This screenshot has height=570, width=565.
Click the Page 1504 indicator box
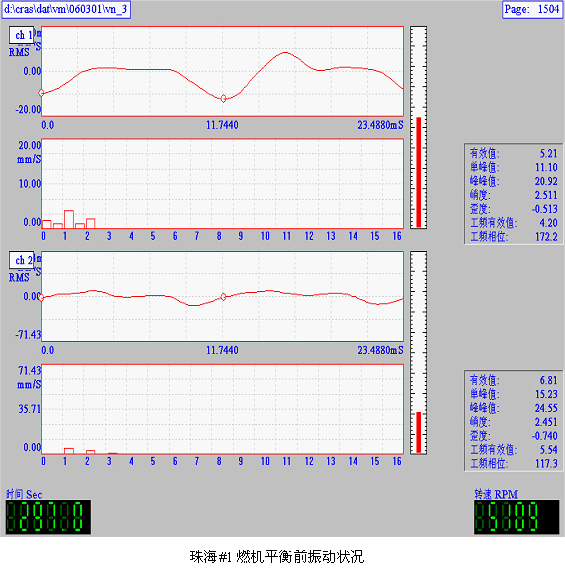[x=532, y=9]
